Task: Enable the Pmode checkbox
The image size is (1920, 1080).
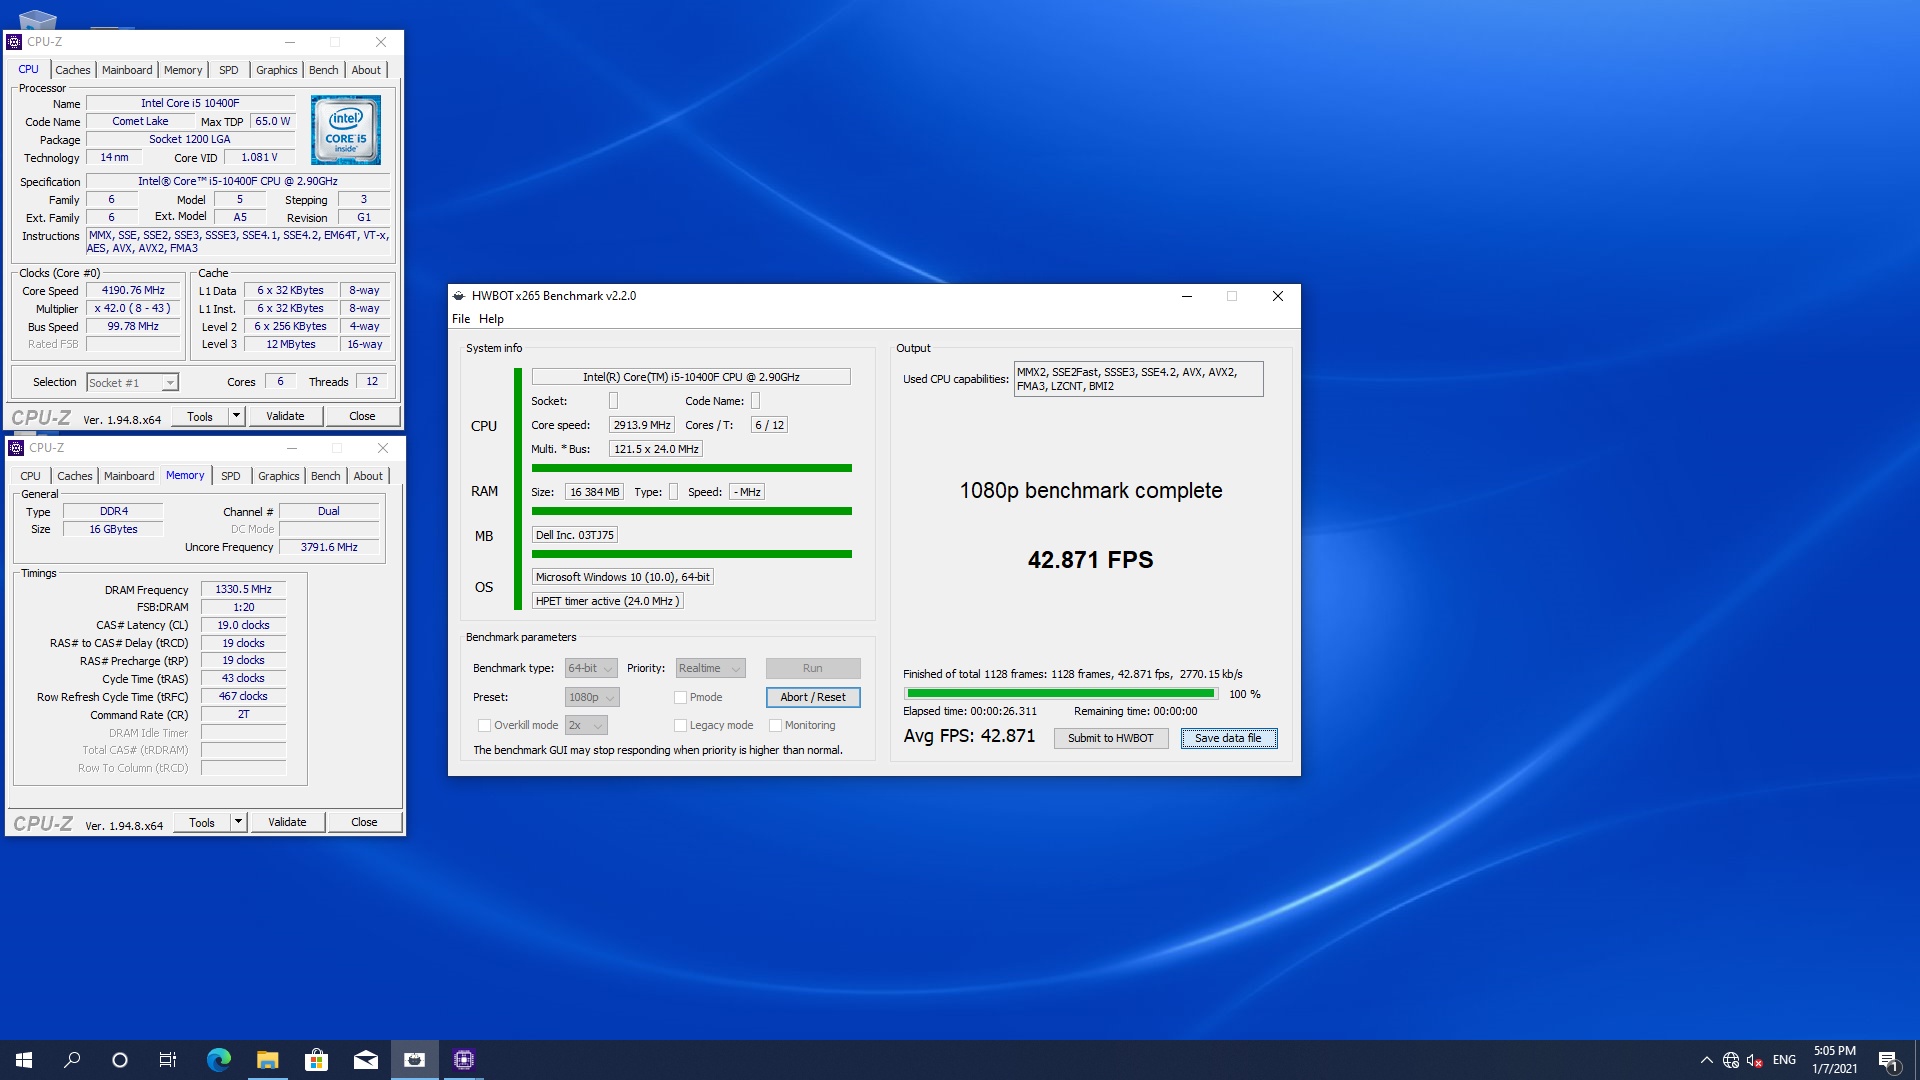Action: [680, 697]
